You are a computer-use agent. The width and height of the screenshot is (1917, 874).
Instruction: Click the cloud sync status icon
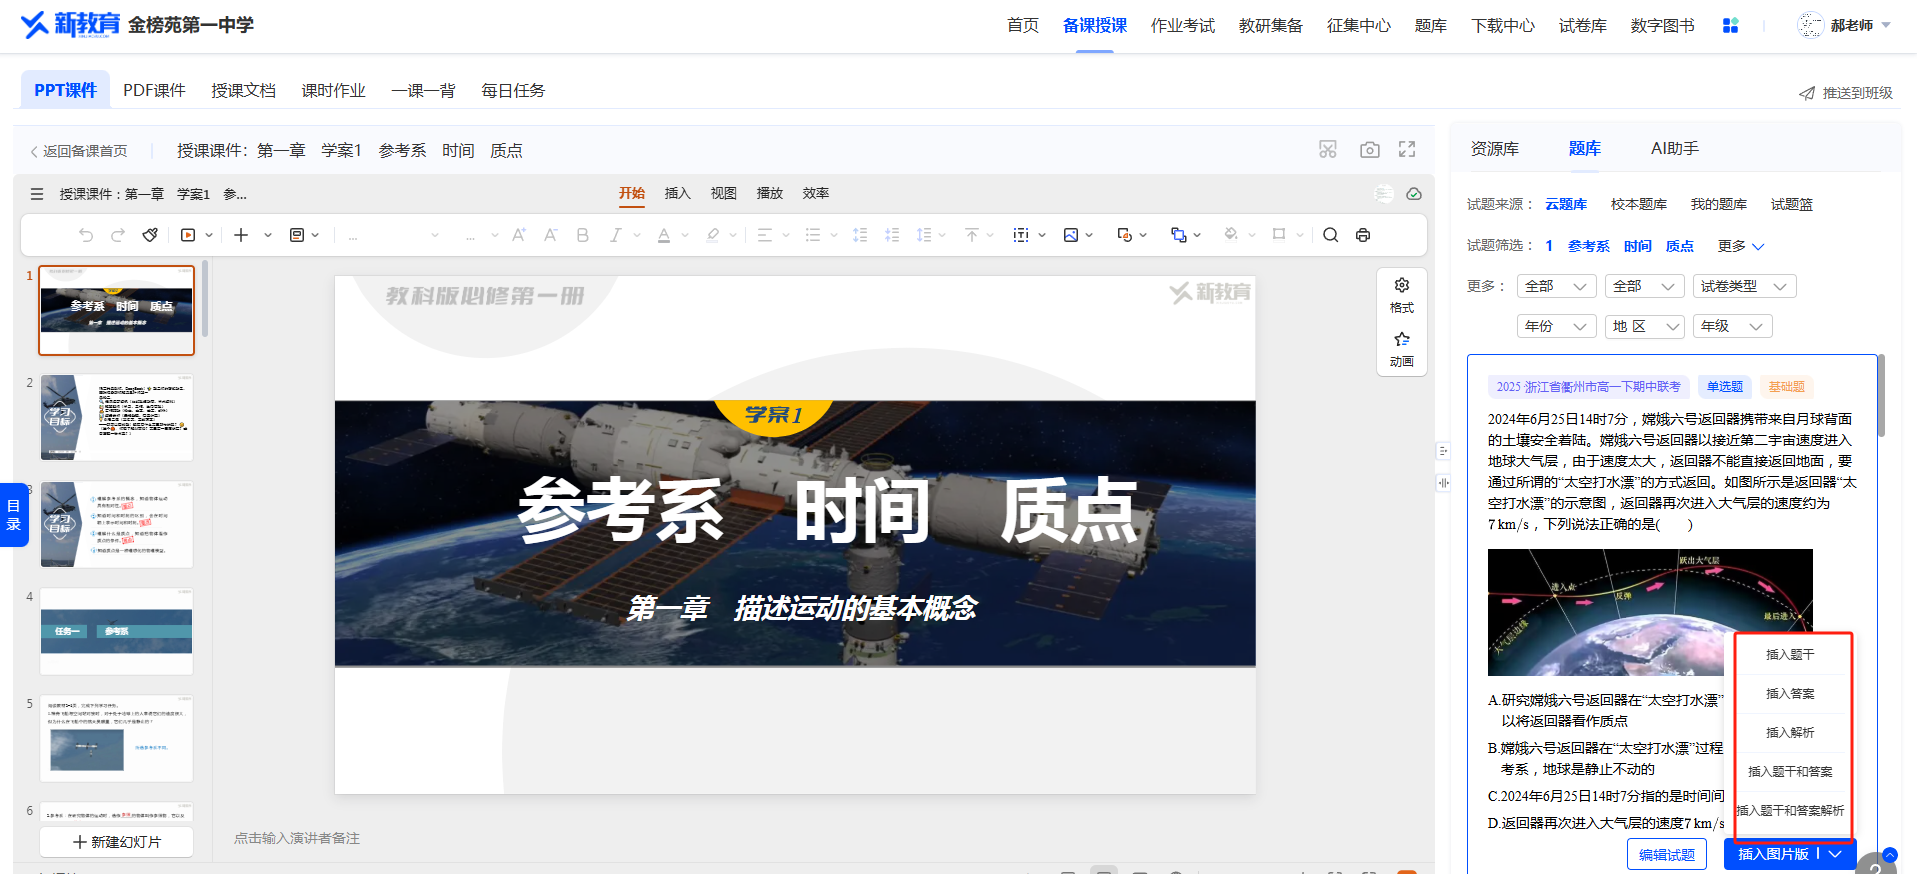tap(1414, 194)
